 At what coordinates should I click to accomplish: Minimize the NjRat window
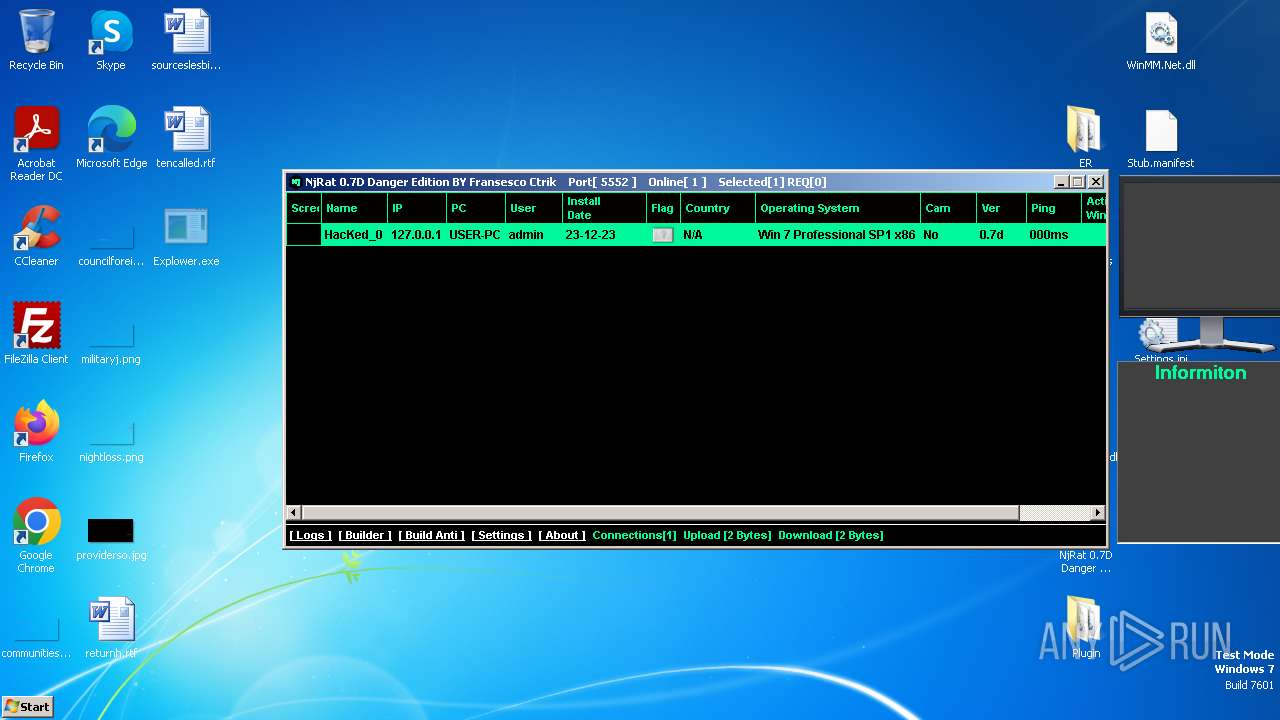click(x=1062, y=182)
